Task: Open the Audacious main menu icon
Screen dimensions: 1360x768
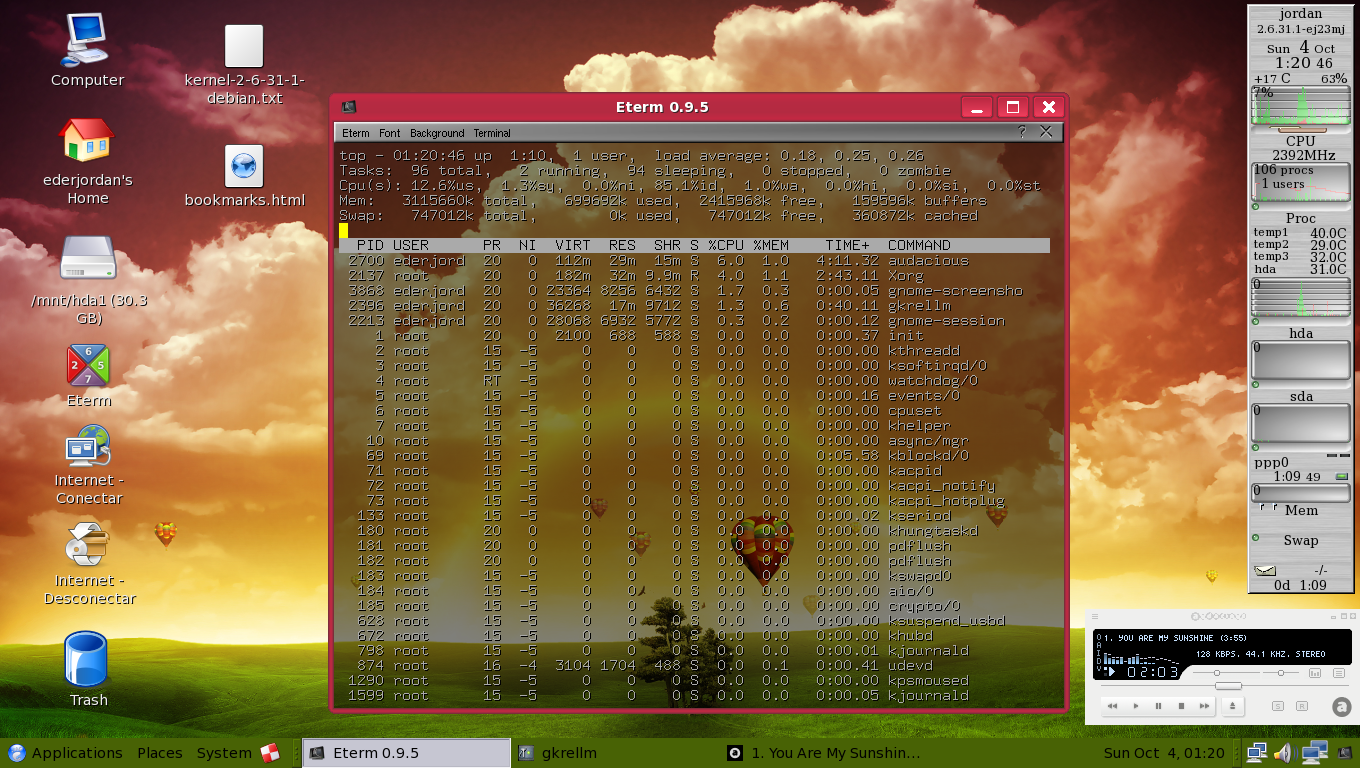Action: (1095, 616)
